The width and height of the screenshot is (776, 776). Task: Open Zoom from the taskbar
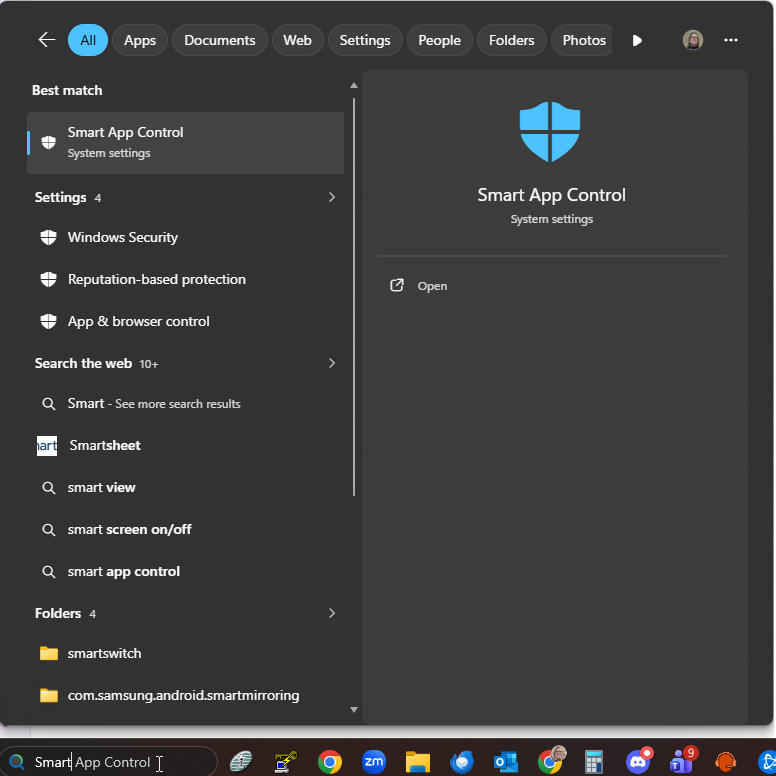click(374, 762)
